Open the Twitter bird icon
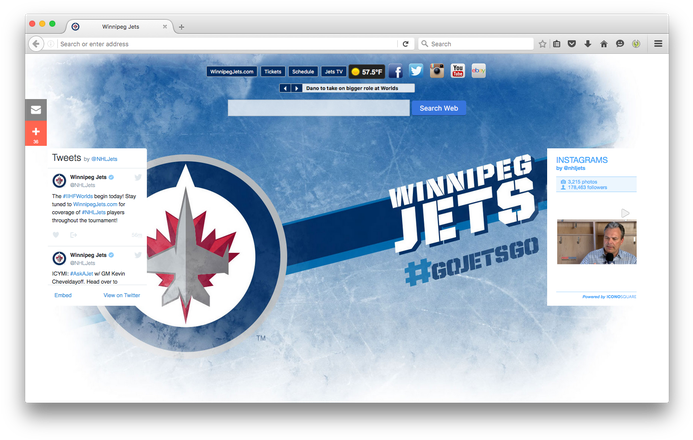This screenshot has height=440, width=693. pos(416,71)
